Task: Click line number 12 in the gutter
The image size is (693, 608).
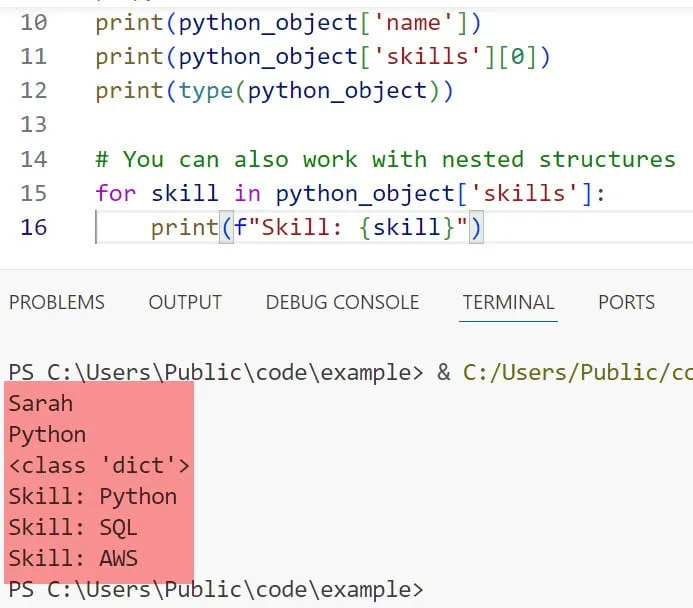Action: point(33,91)
